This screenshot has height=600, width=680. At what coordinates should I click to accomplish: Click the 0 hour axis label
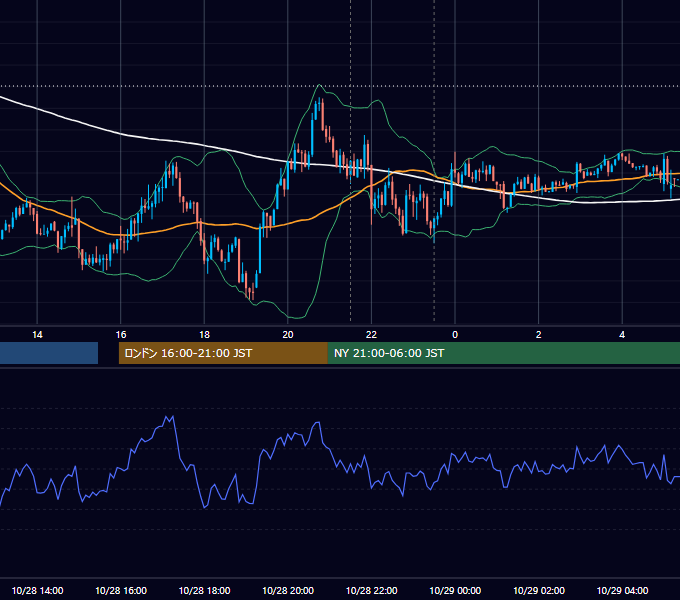click(x=455, y=335)
